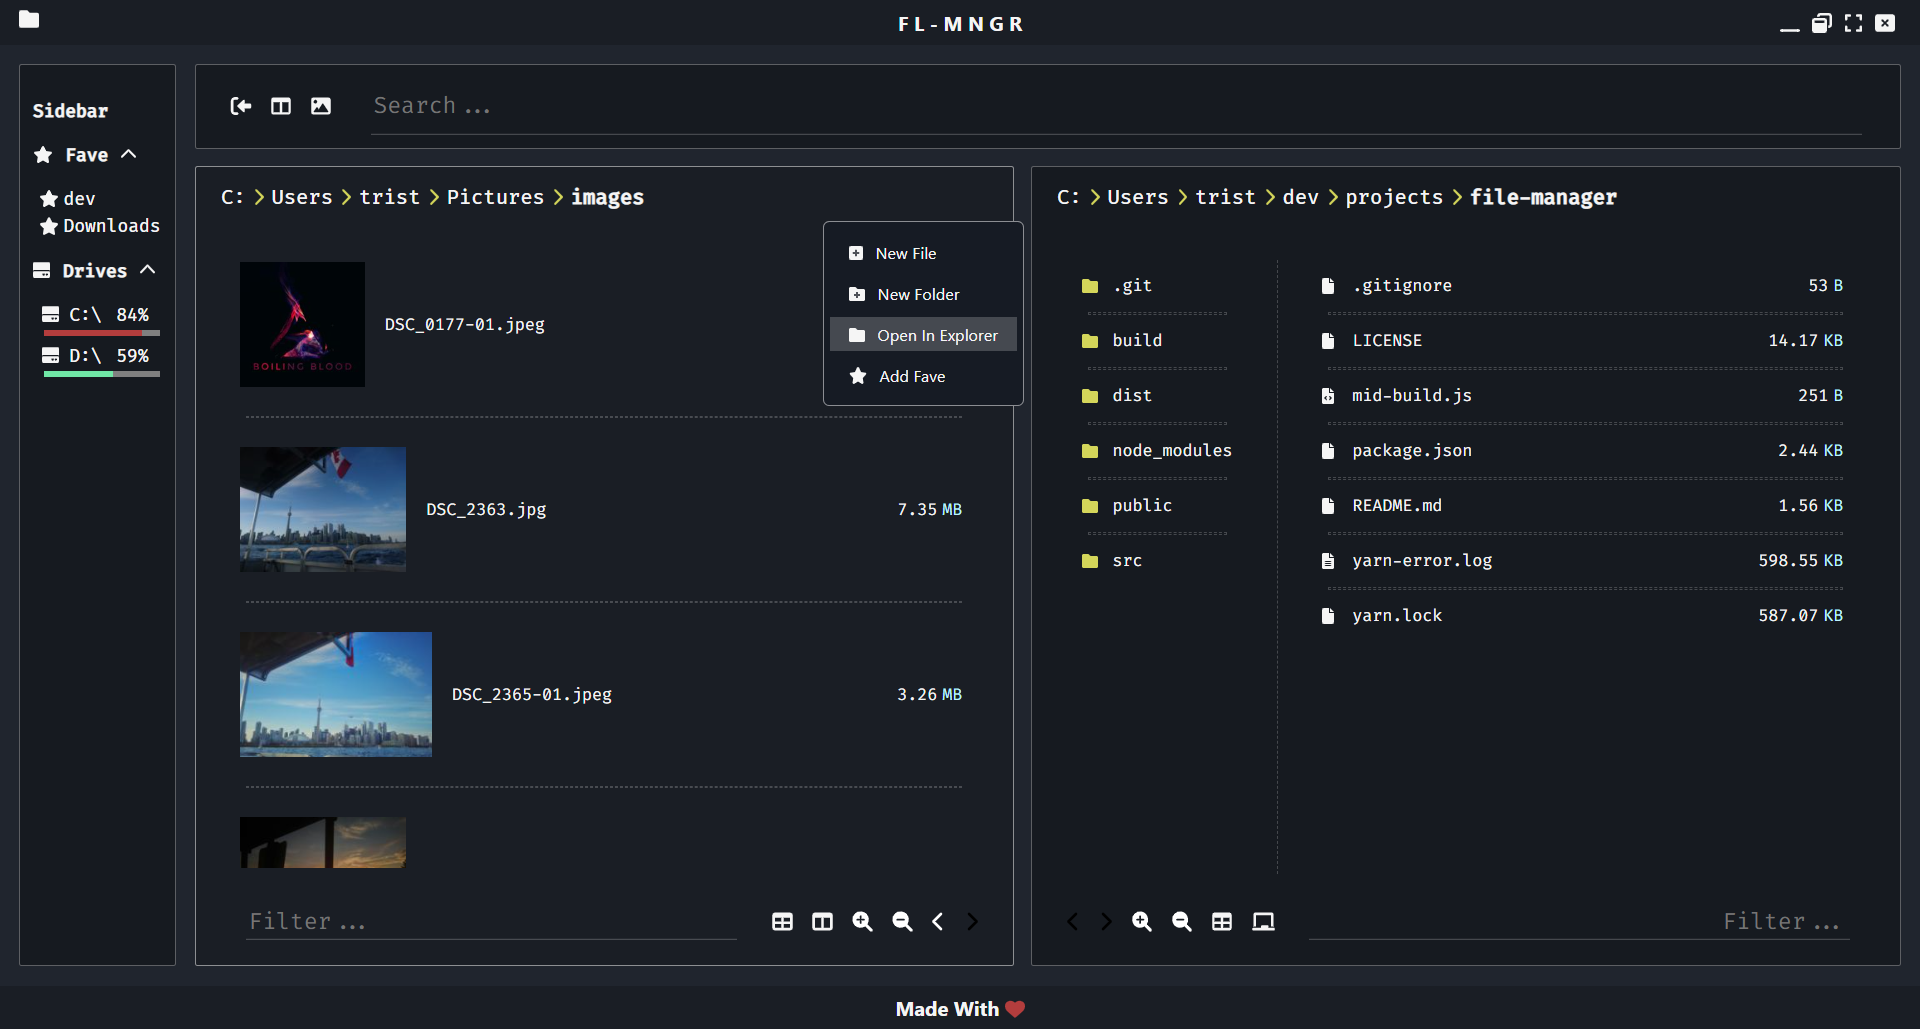
Task: Choose New File from context menu
Action: click(x=923, y=253)
